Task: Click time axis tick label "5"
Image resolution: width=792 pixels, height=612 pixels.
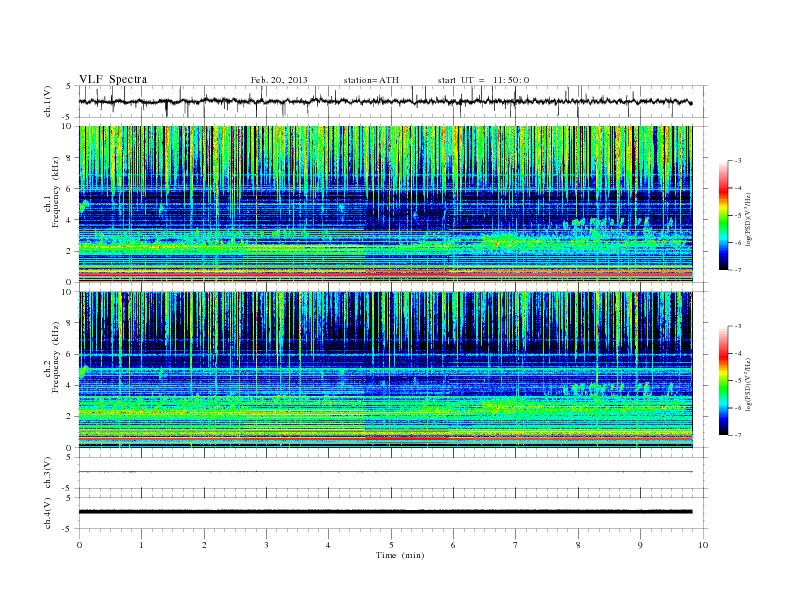Action: point(391,545)
